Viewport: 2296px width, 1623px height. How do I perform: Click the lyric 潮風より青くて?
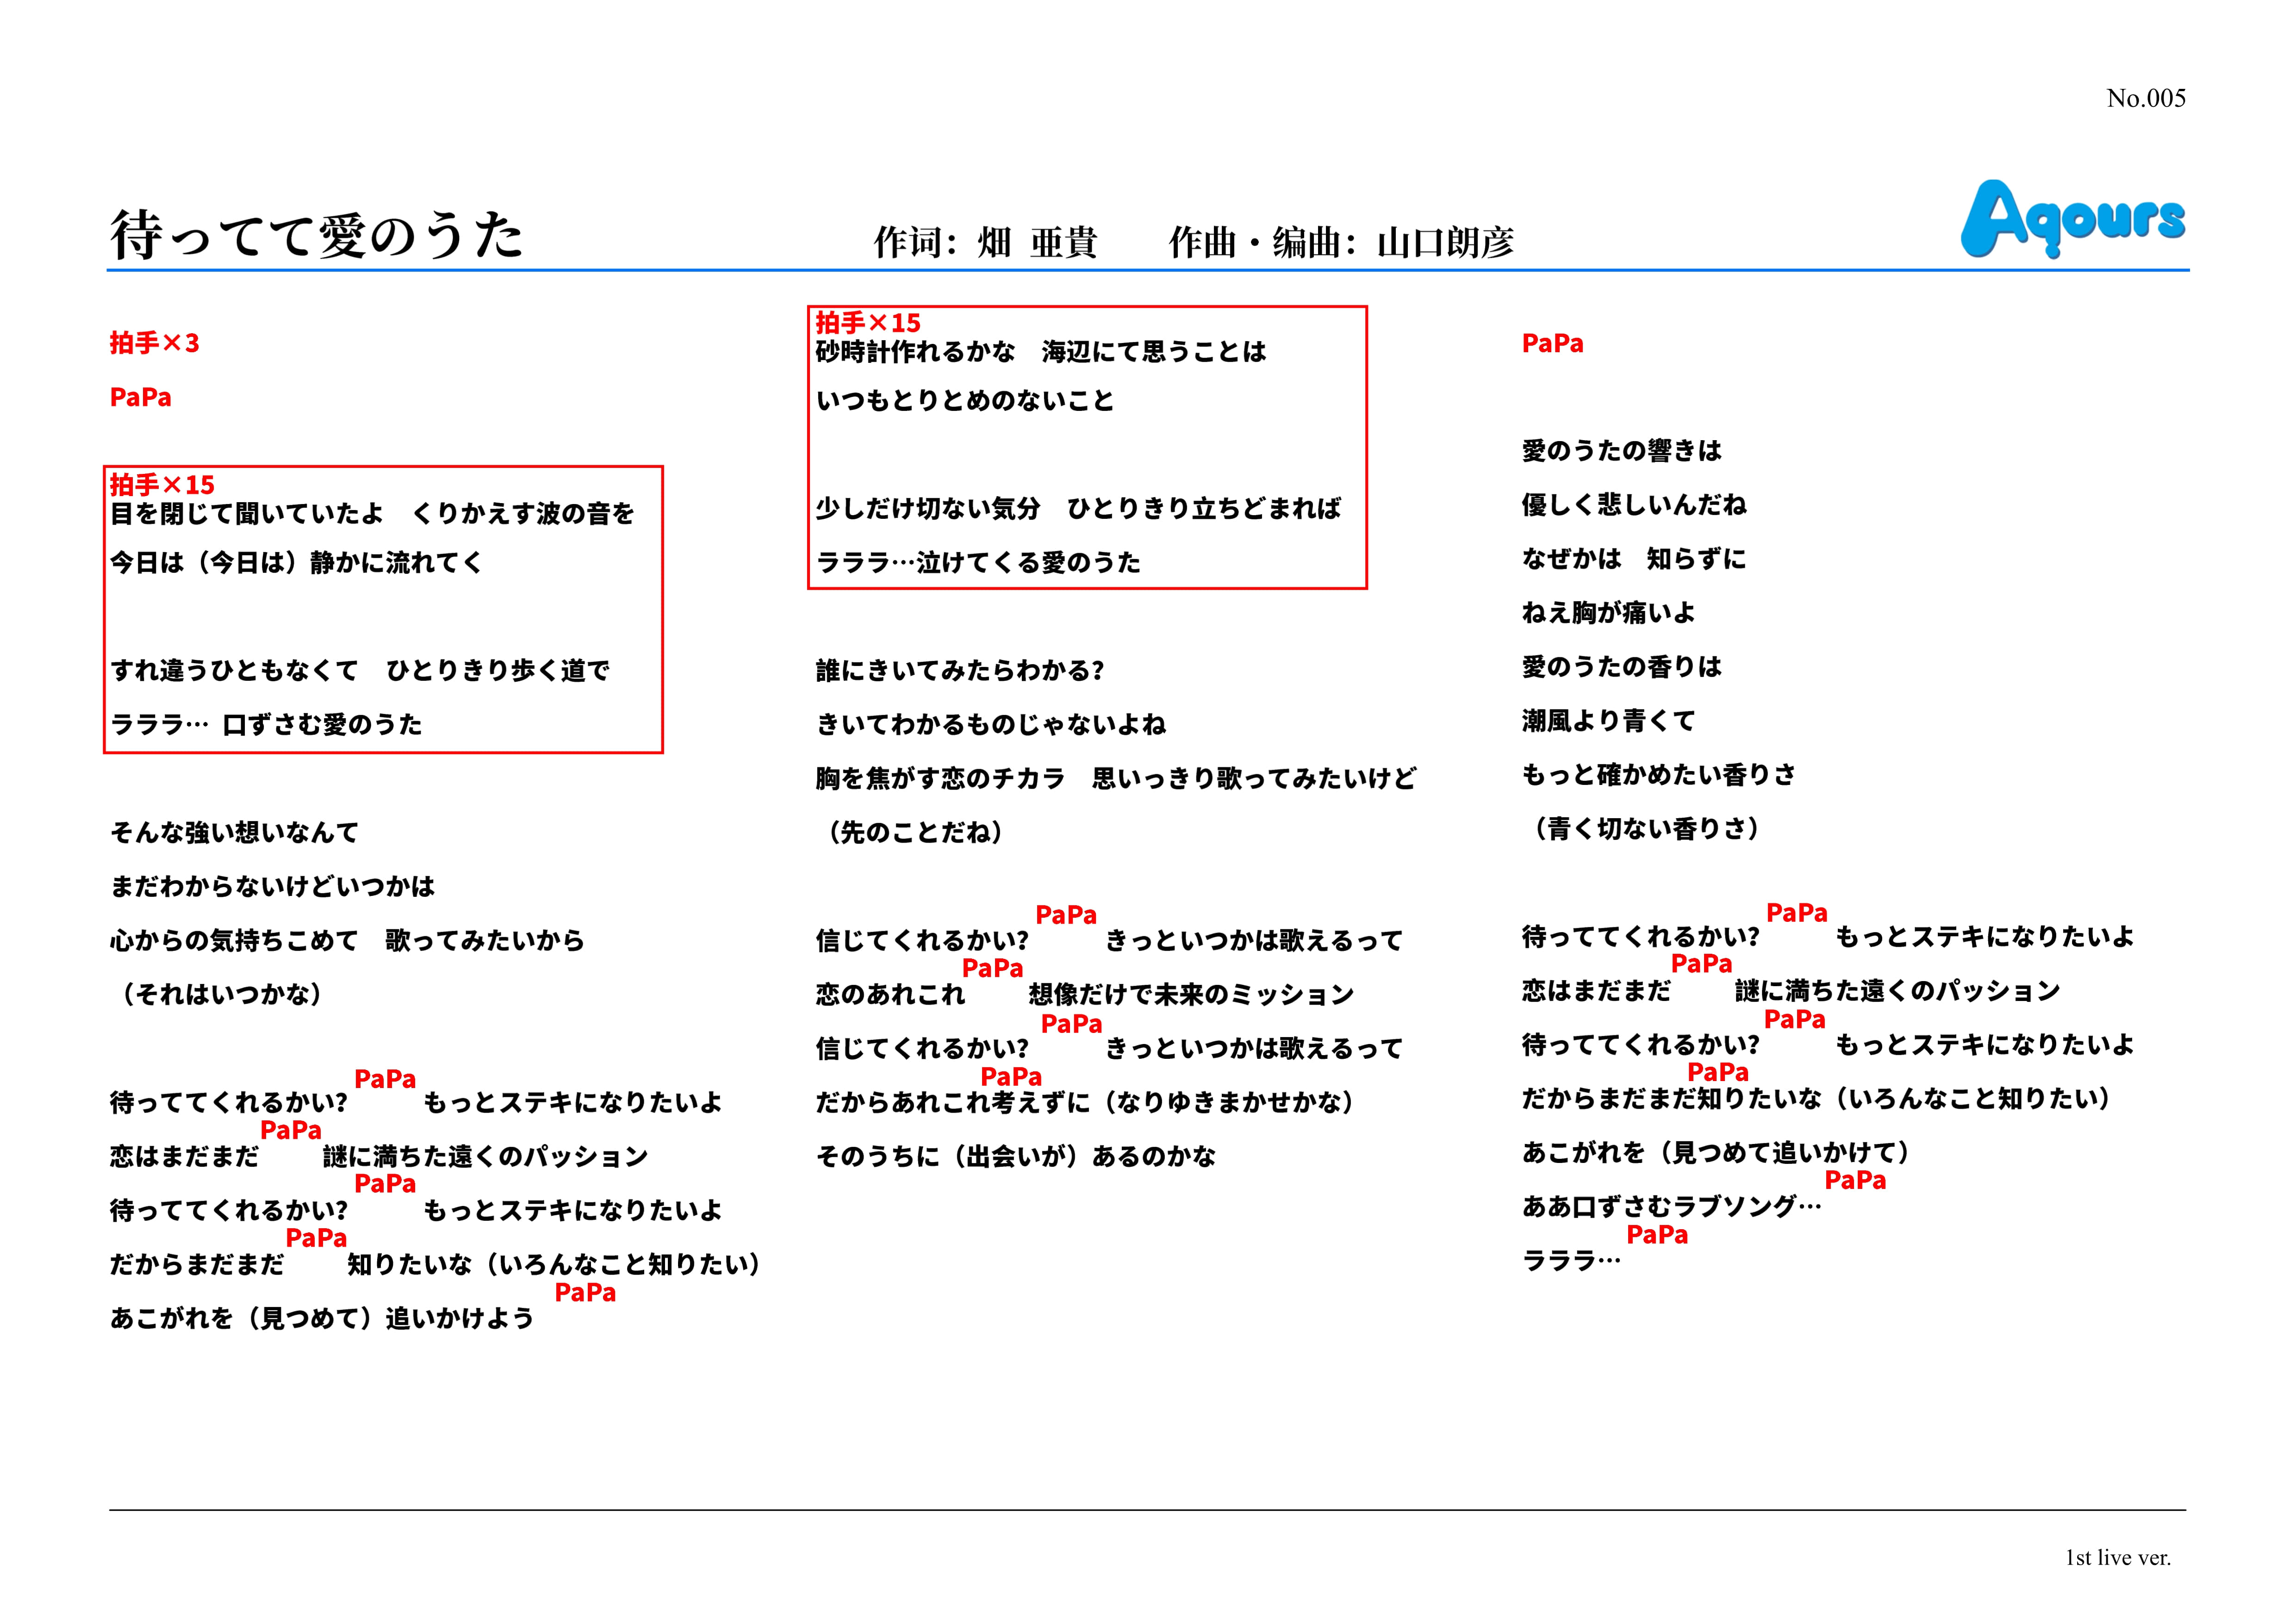1608,720
